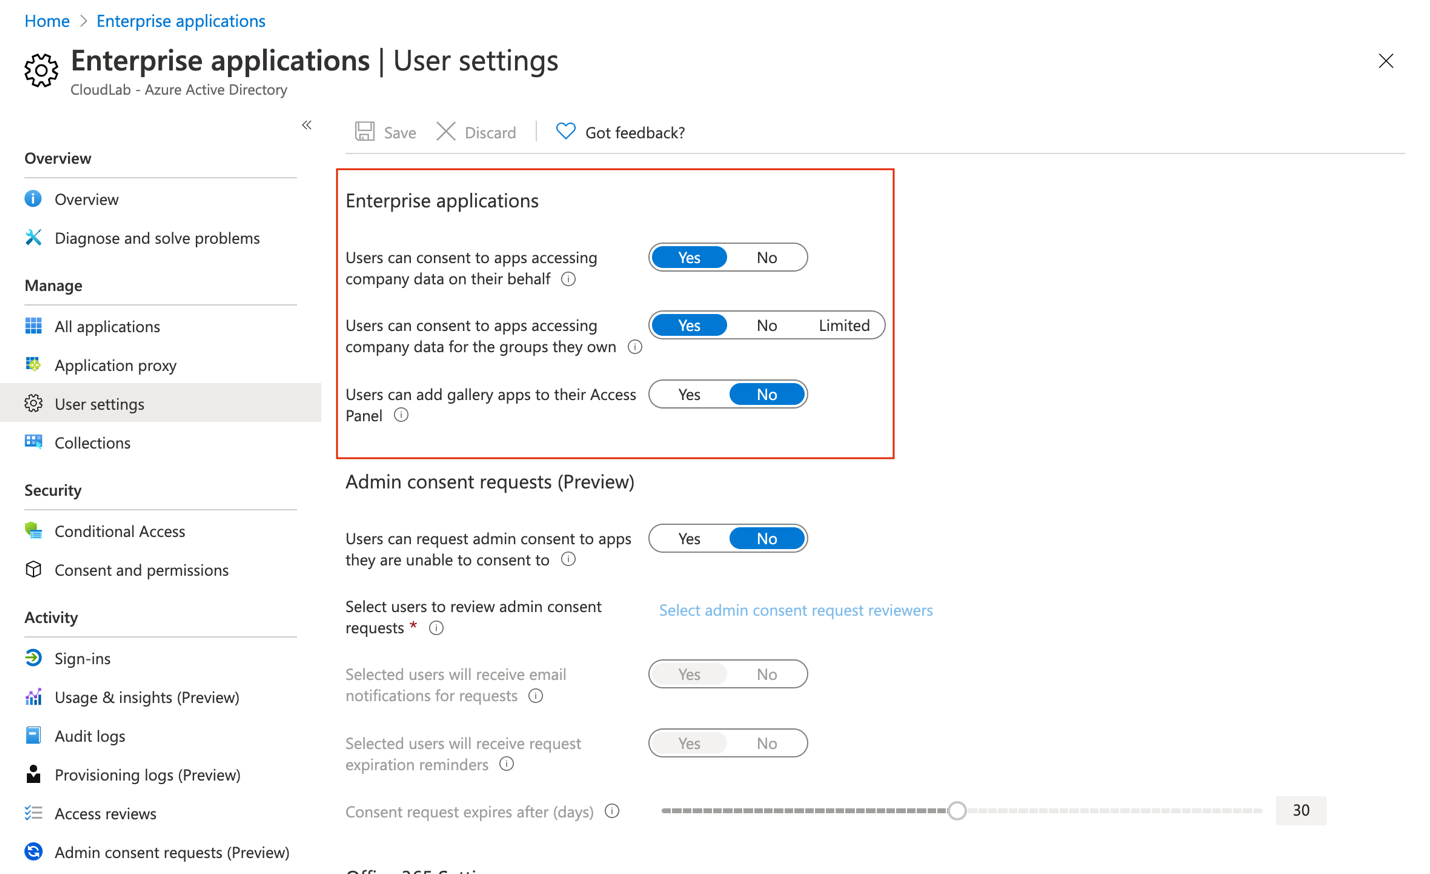Image resolution: width=1430 pixels, height=874 pixels.
Task: Click the Conditional Access icon
Action: (x=33, y=531)
